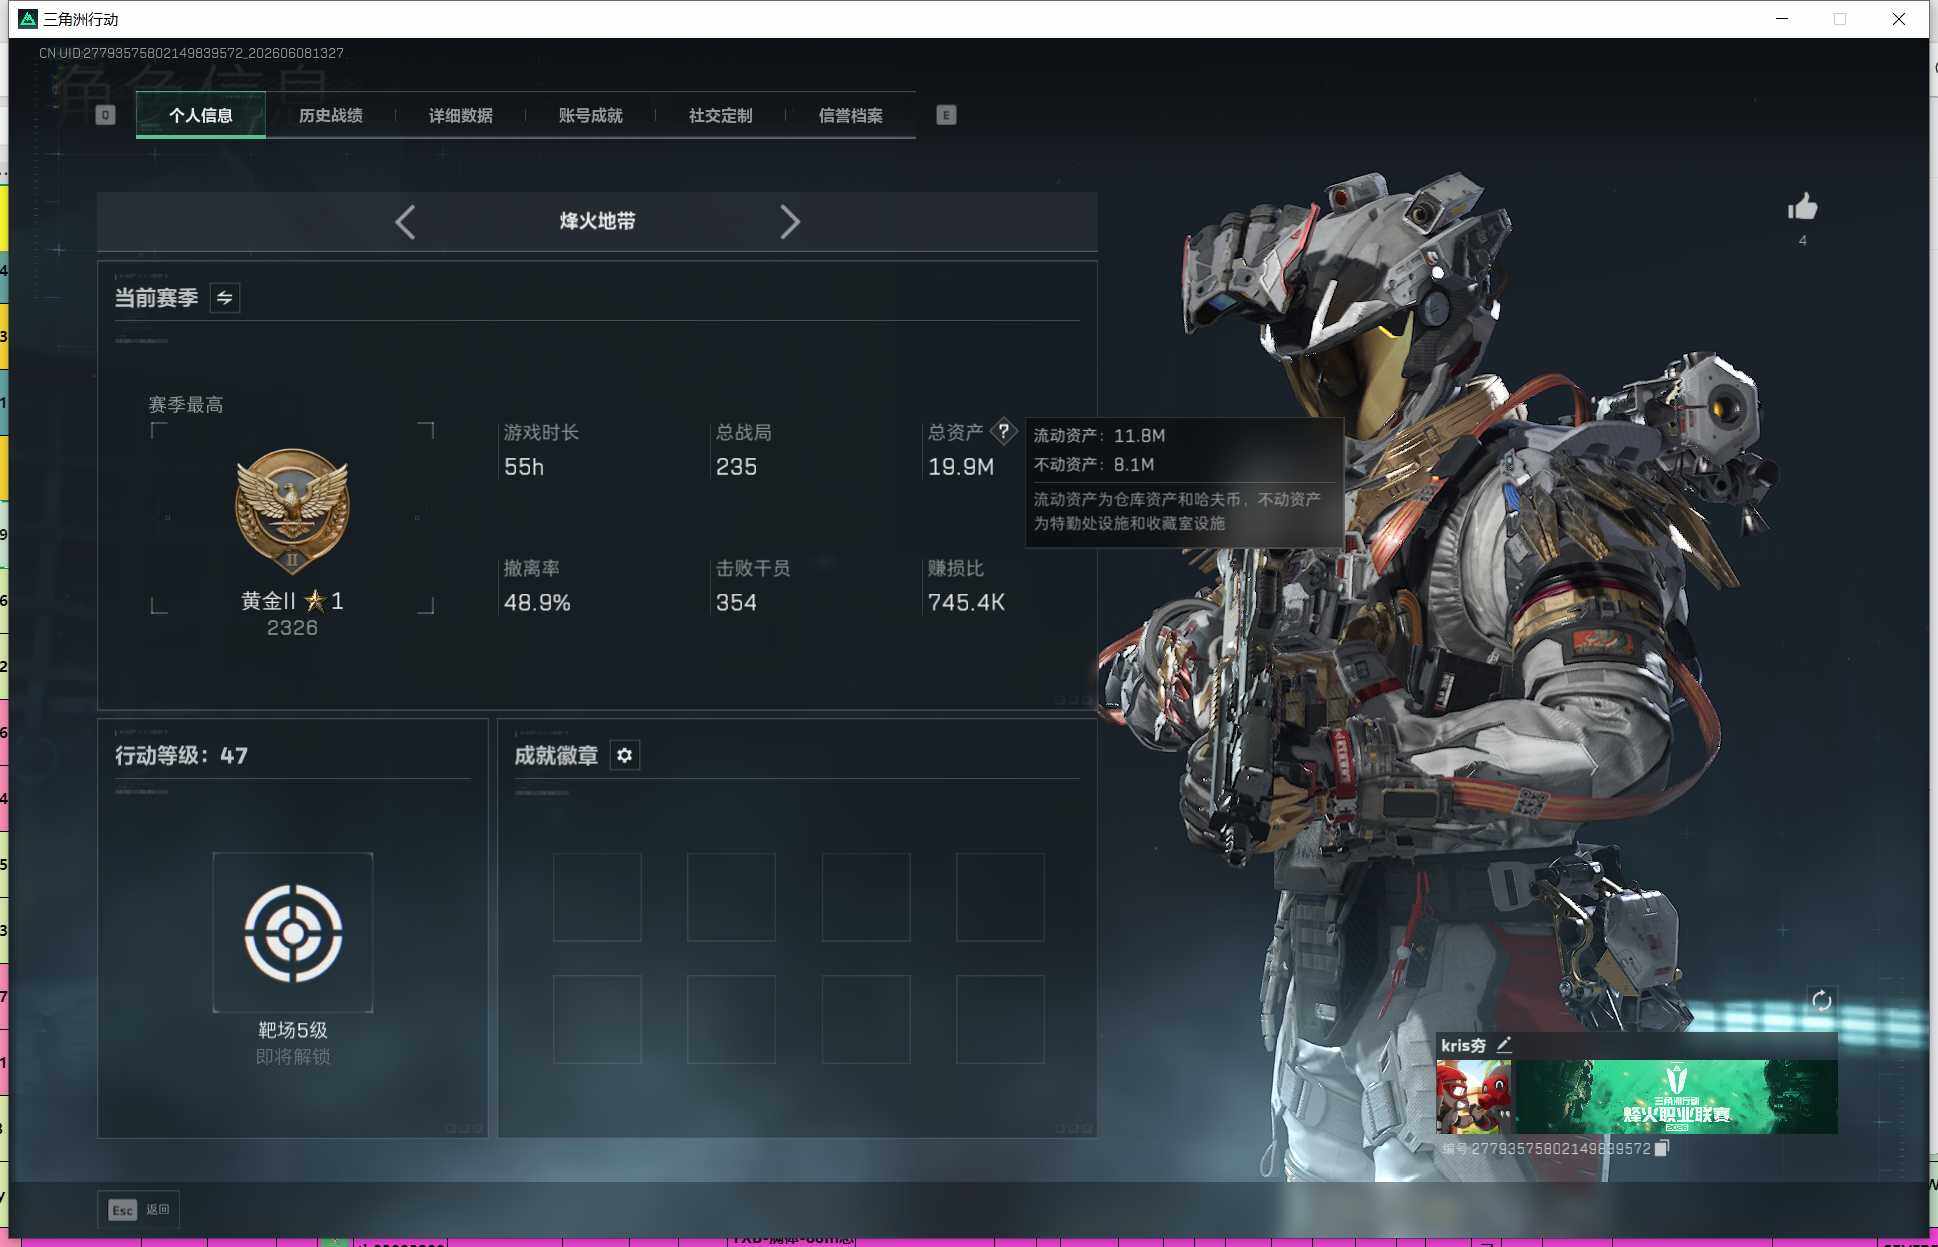Click the rotate character refresh icon
Image resolution: width=1938 pixels, height=1247 pixels.
(x=1821, y=1000)
